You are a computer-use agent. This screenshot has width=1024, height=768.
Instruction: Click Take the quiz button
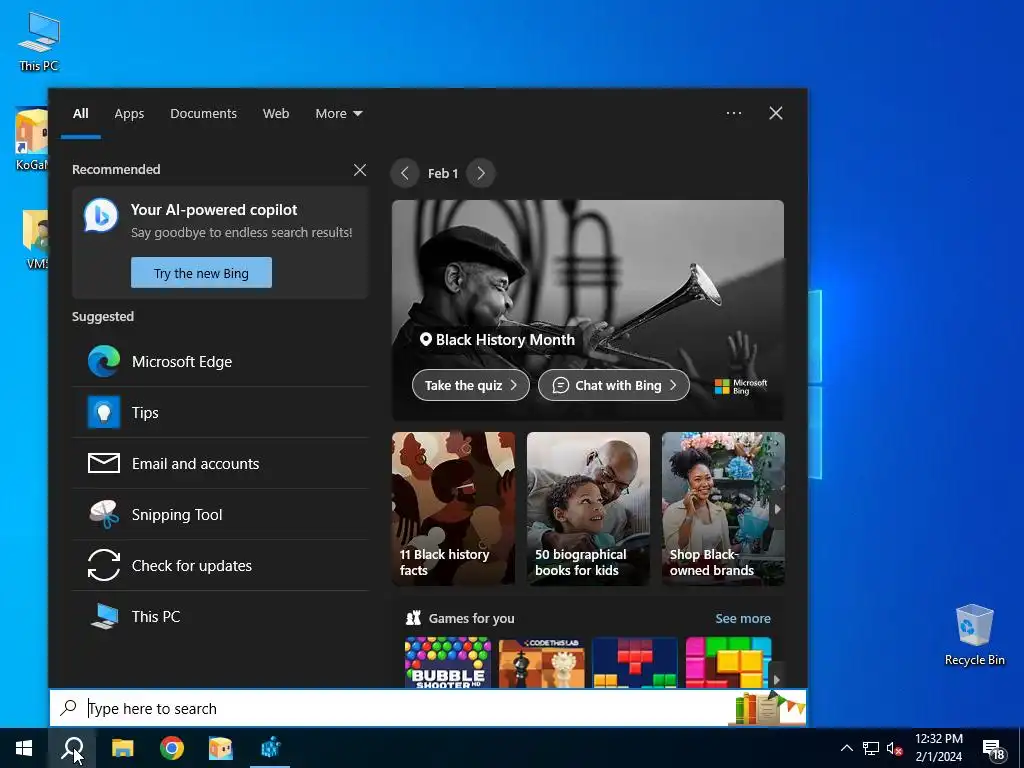(x=471, y=385)
